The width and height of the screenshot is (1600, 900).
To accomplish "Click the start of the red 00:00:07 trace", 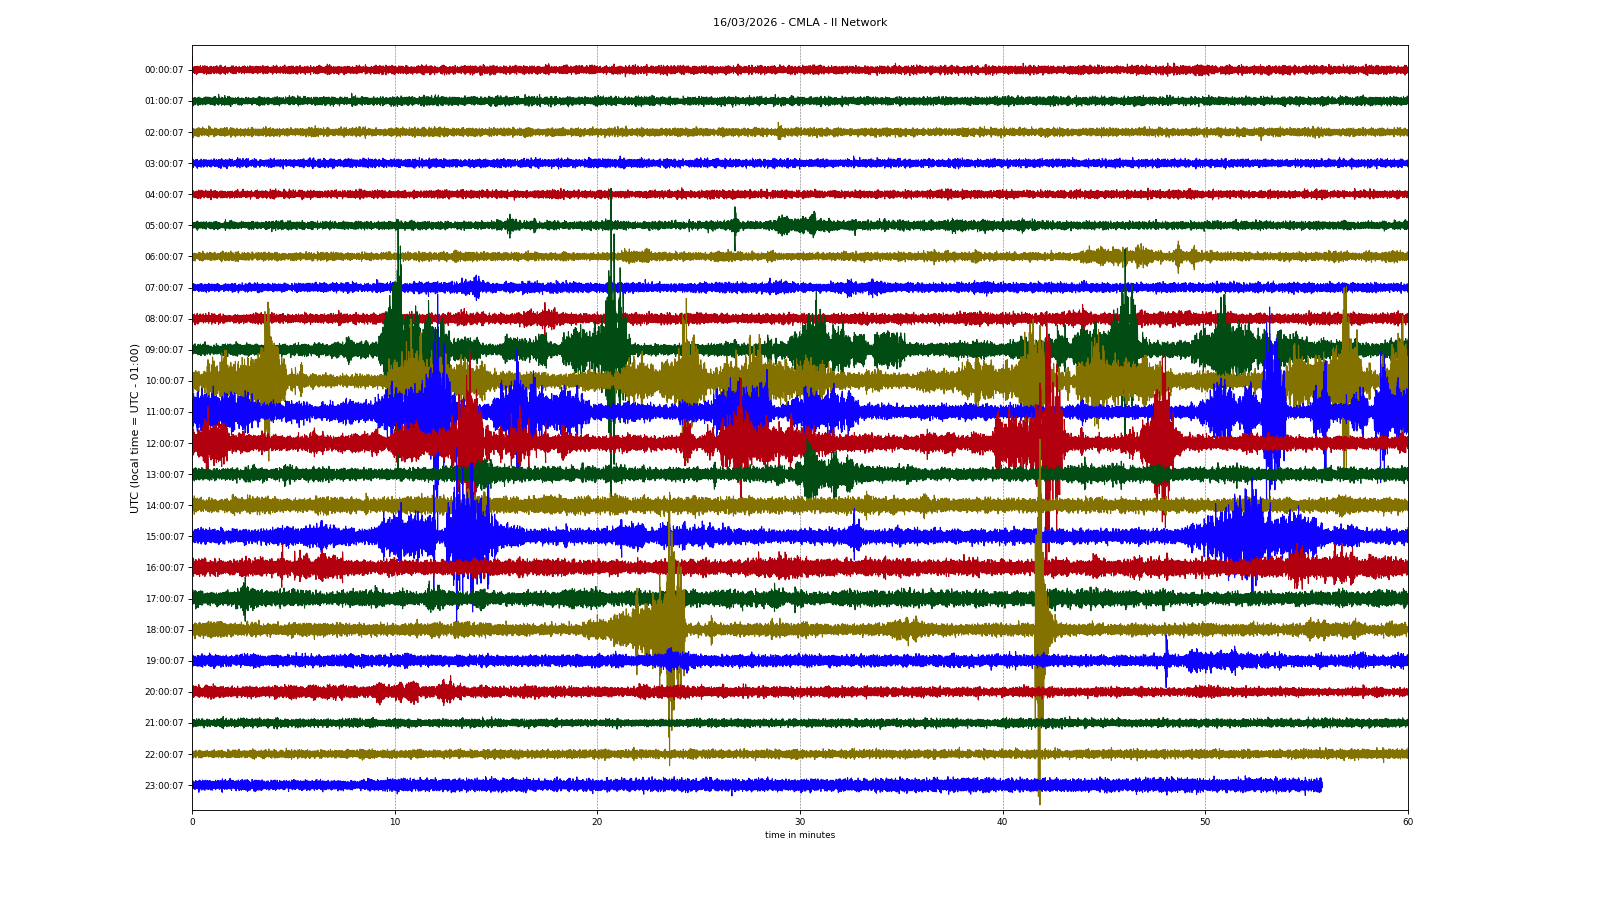I will (x=194, y=70).
